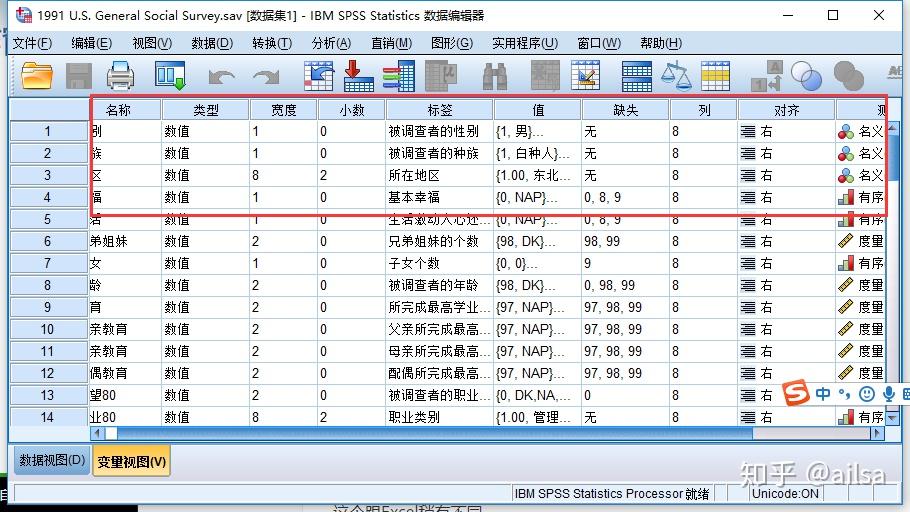The image size is (910, 512).
Task: Select row number 14 header
Action: click(49, 417)
